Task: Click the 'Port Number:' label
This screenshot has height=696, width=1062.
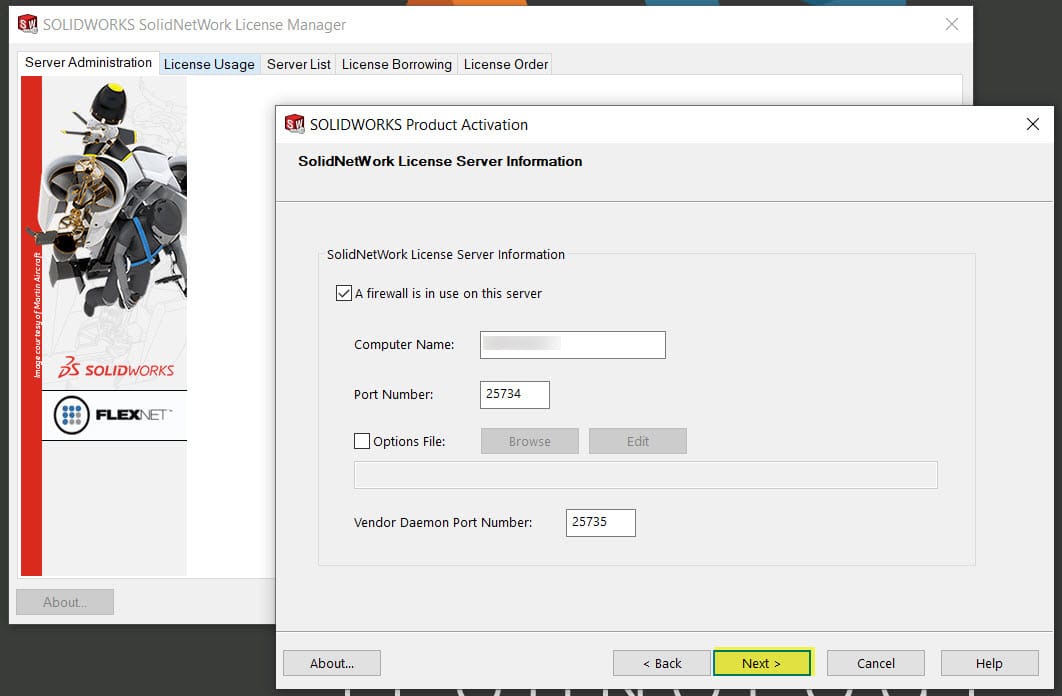Action: (394, 395)
